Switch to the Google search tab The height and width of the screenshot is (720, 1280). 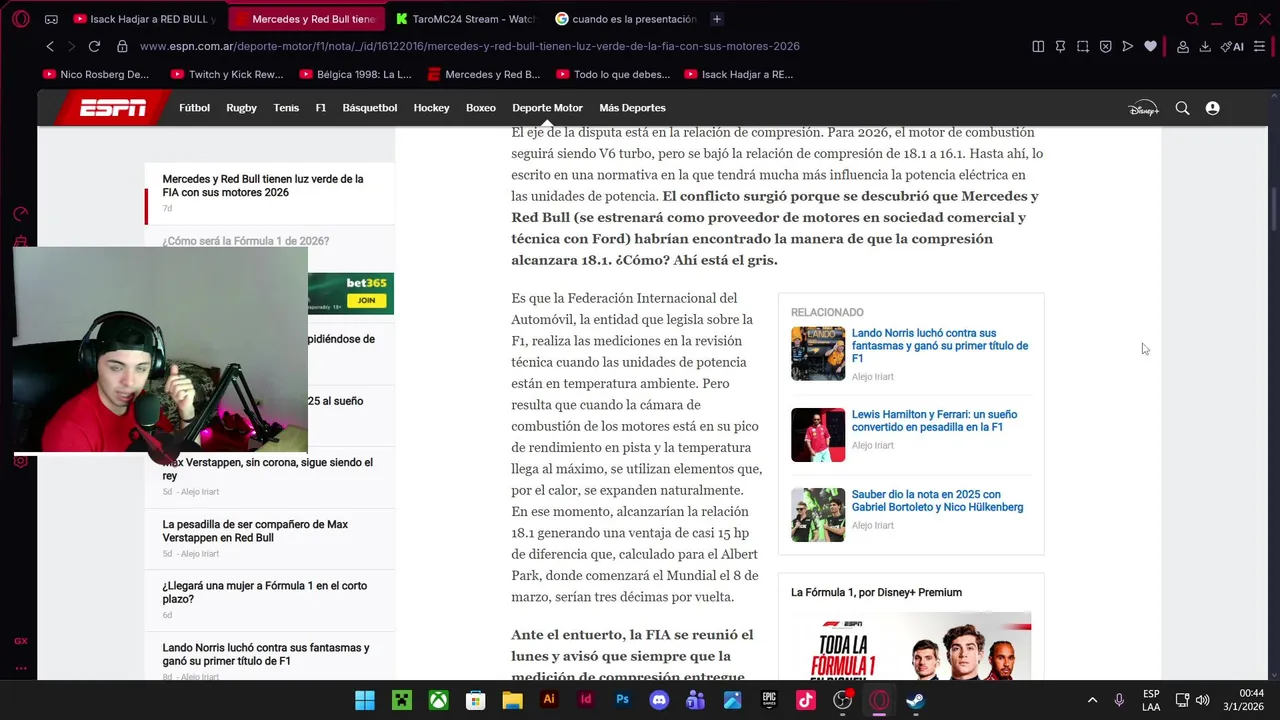point(625,19)
